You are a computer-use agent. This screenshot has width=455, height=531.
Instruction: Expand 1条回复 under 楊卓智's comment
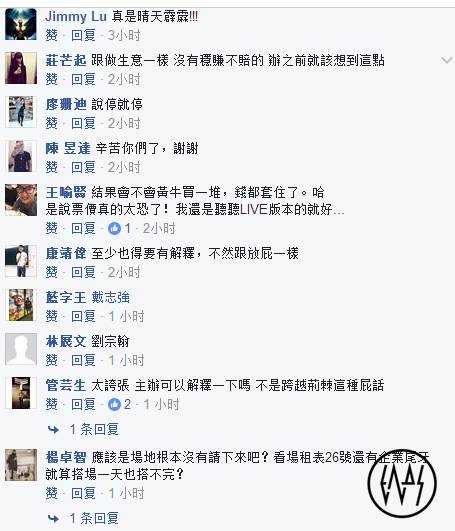94,518
